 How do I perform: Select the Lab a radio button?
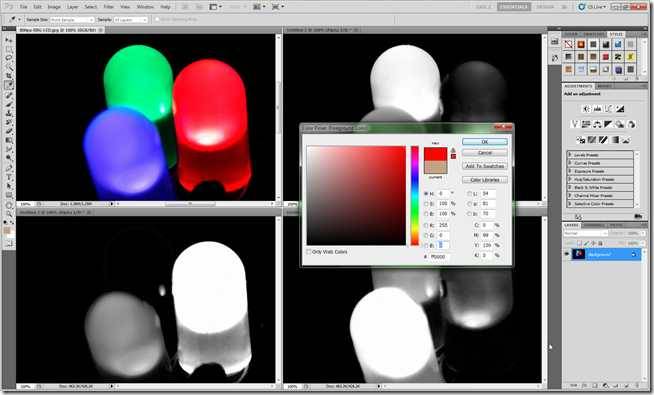469,204
